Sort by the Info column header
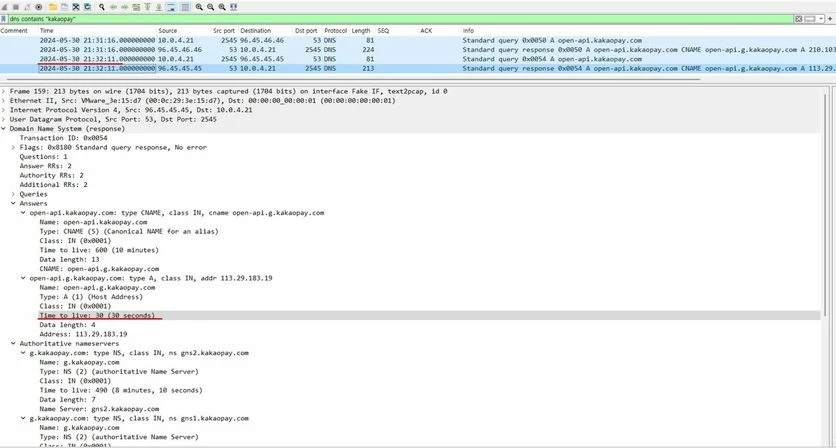Viewport: 836px width, 448px height. 648,31
